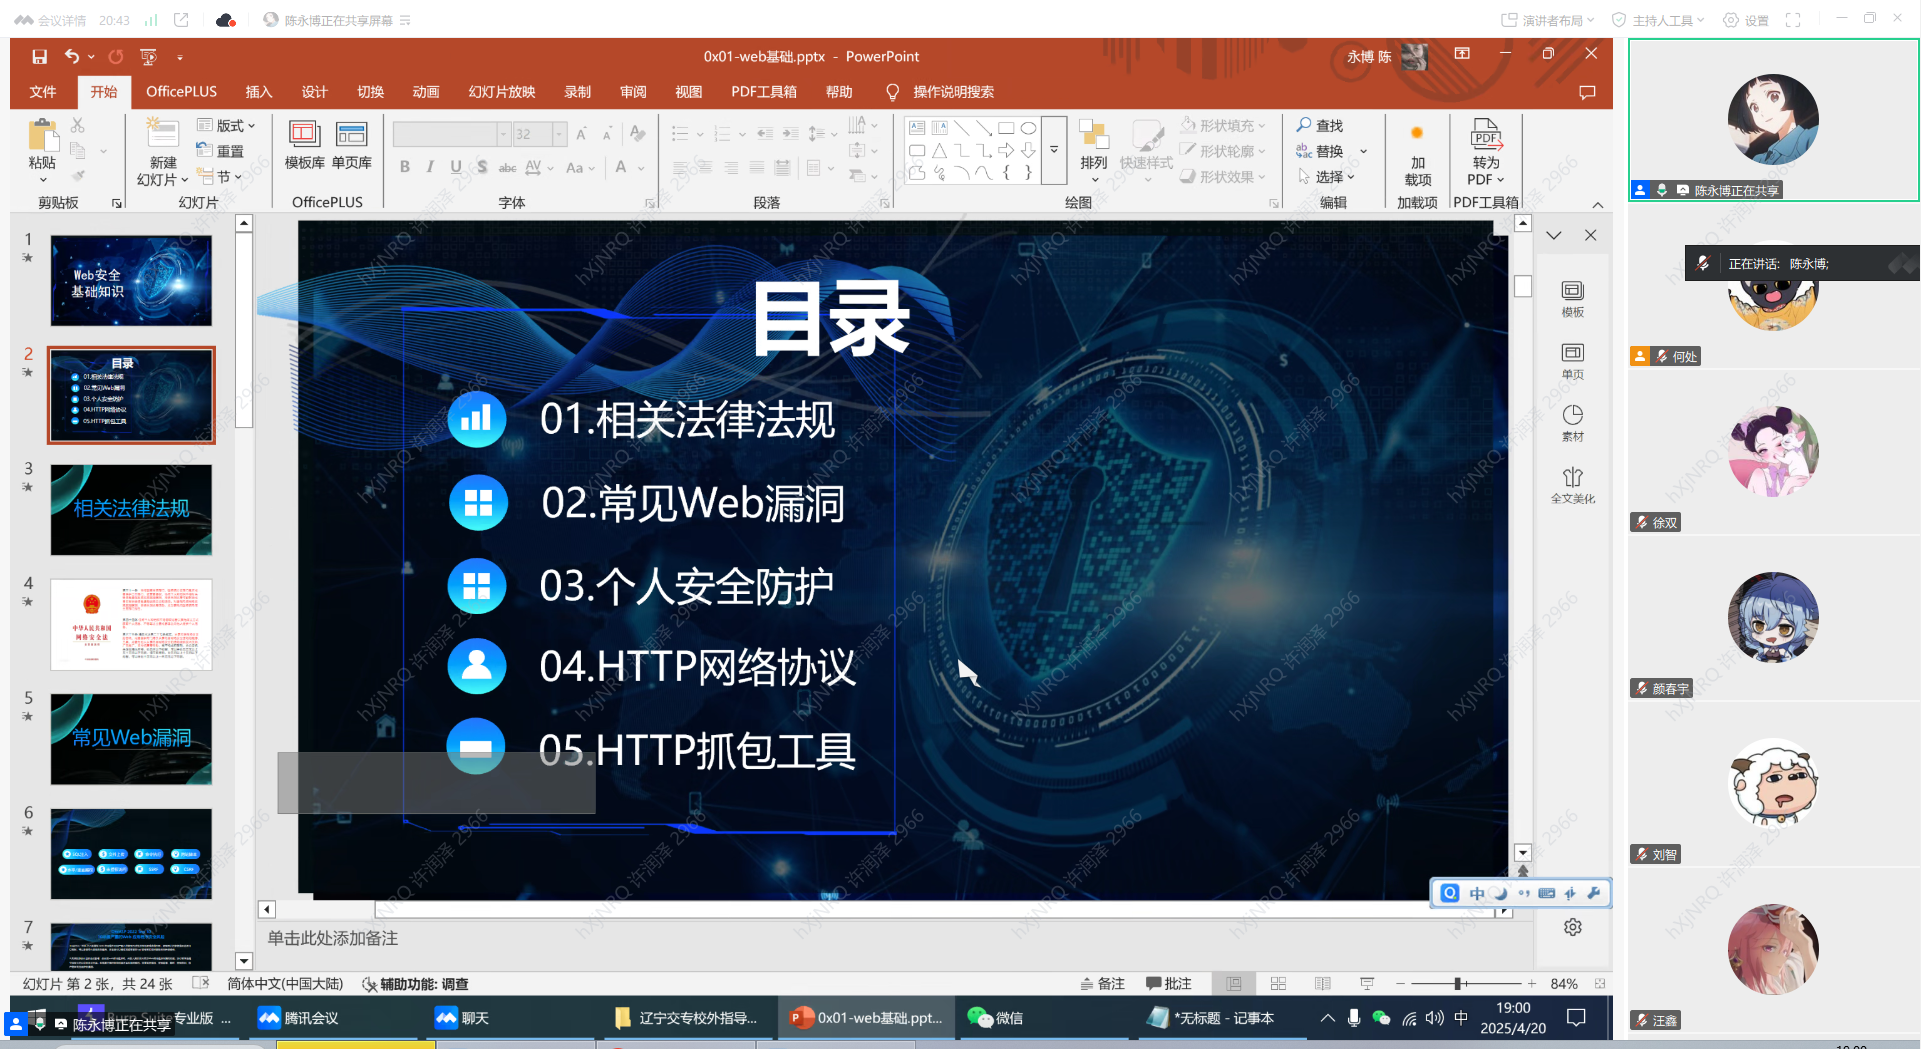Toggle normal view button in status bar
This screenshot has width=1921, height=1049.
[1234, 984]
